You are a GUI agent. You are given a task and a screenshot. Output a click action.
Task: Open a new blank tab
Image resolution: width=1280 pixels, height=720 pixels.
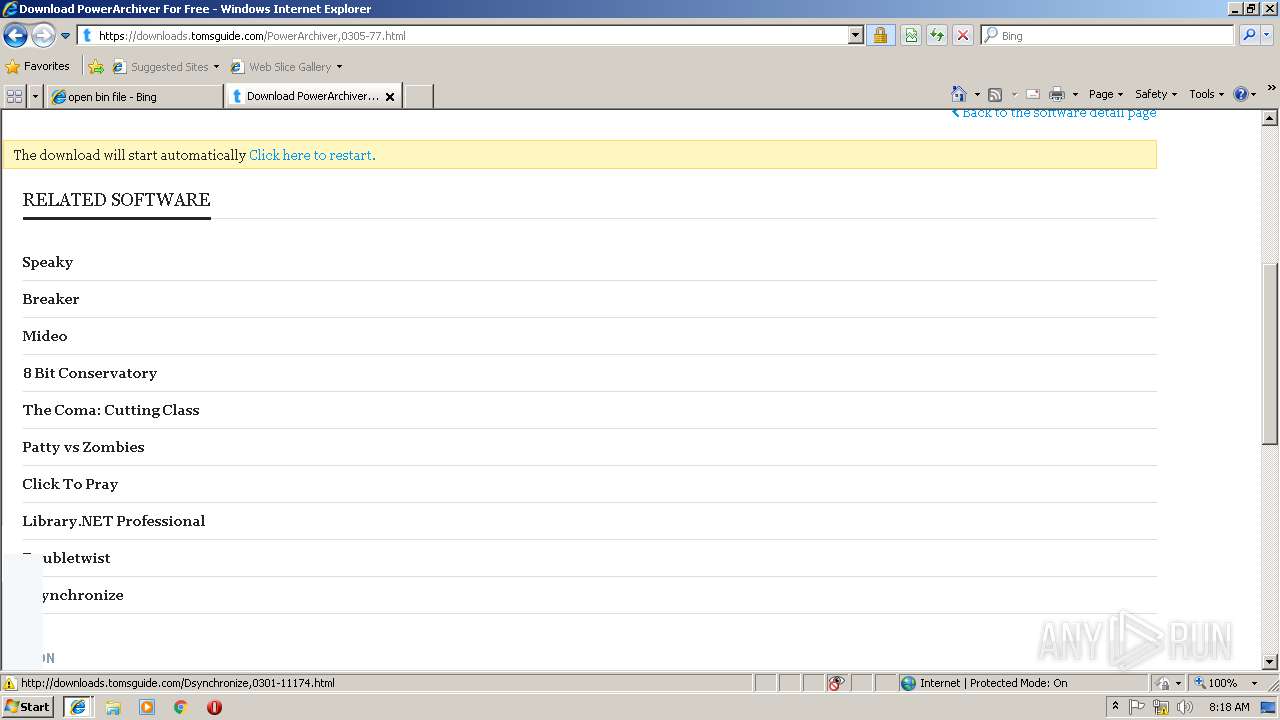point(418,96)
